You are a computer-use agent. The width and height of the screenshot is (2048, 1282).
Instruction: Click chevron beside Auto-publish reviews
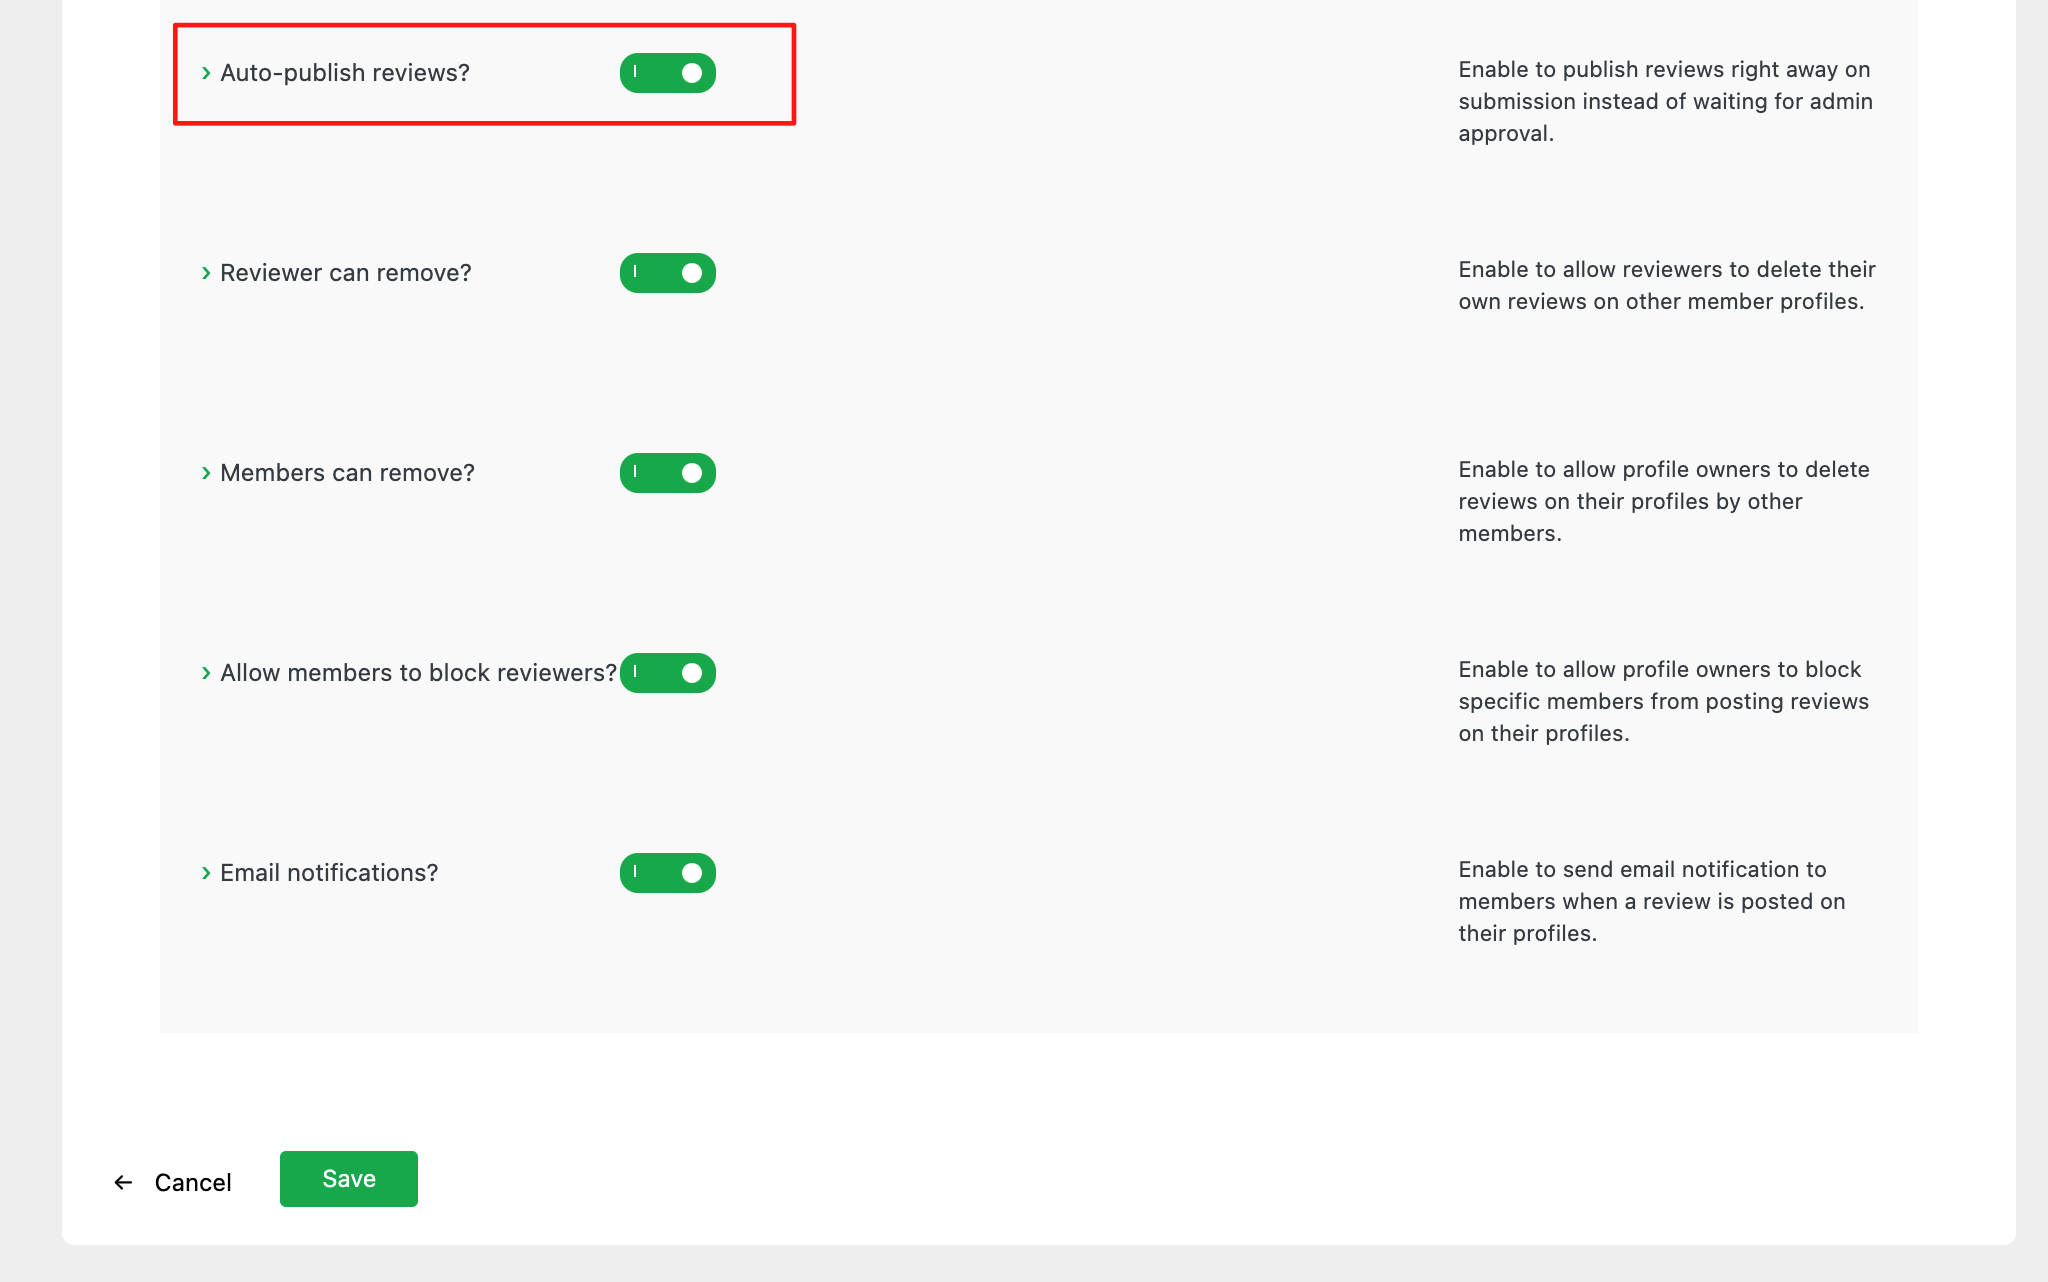(x=206, y=73)
